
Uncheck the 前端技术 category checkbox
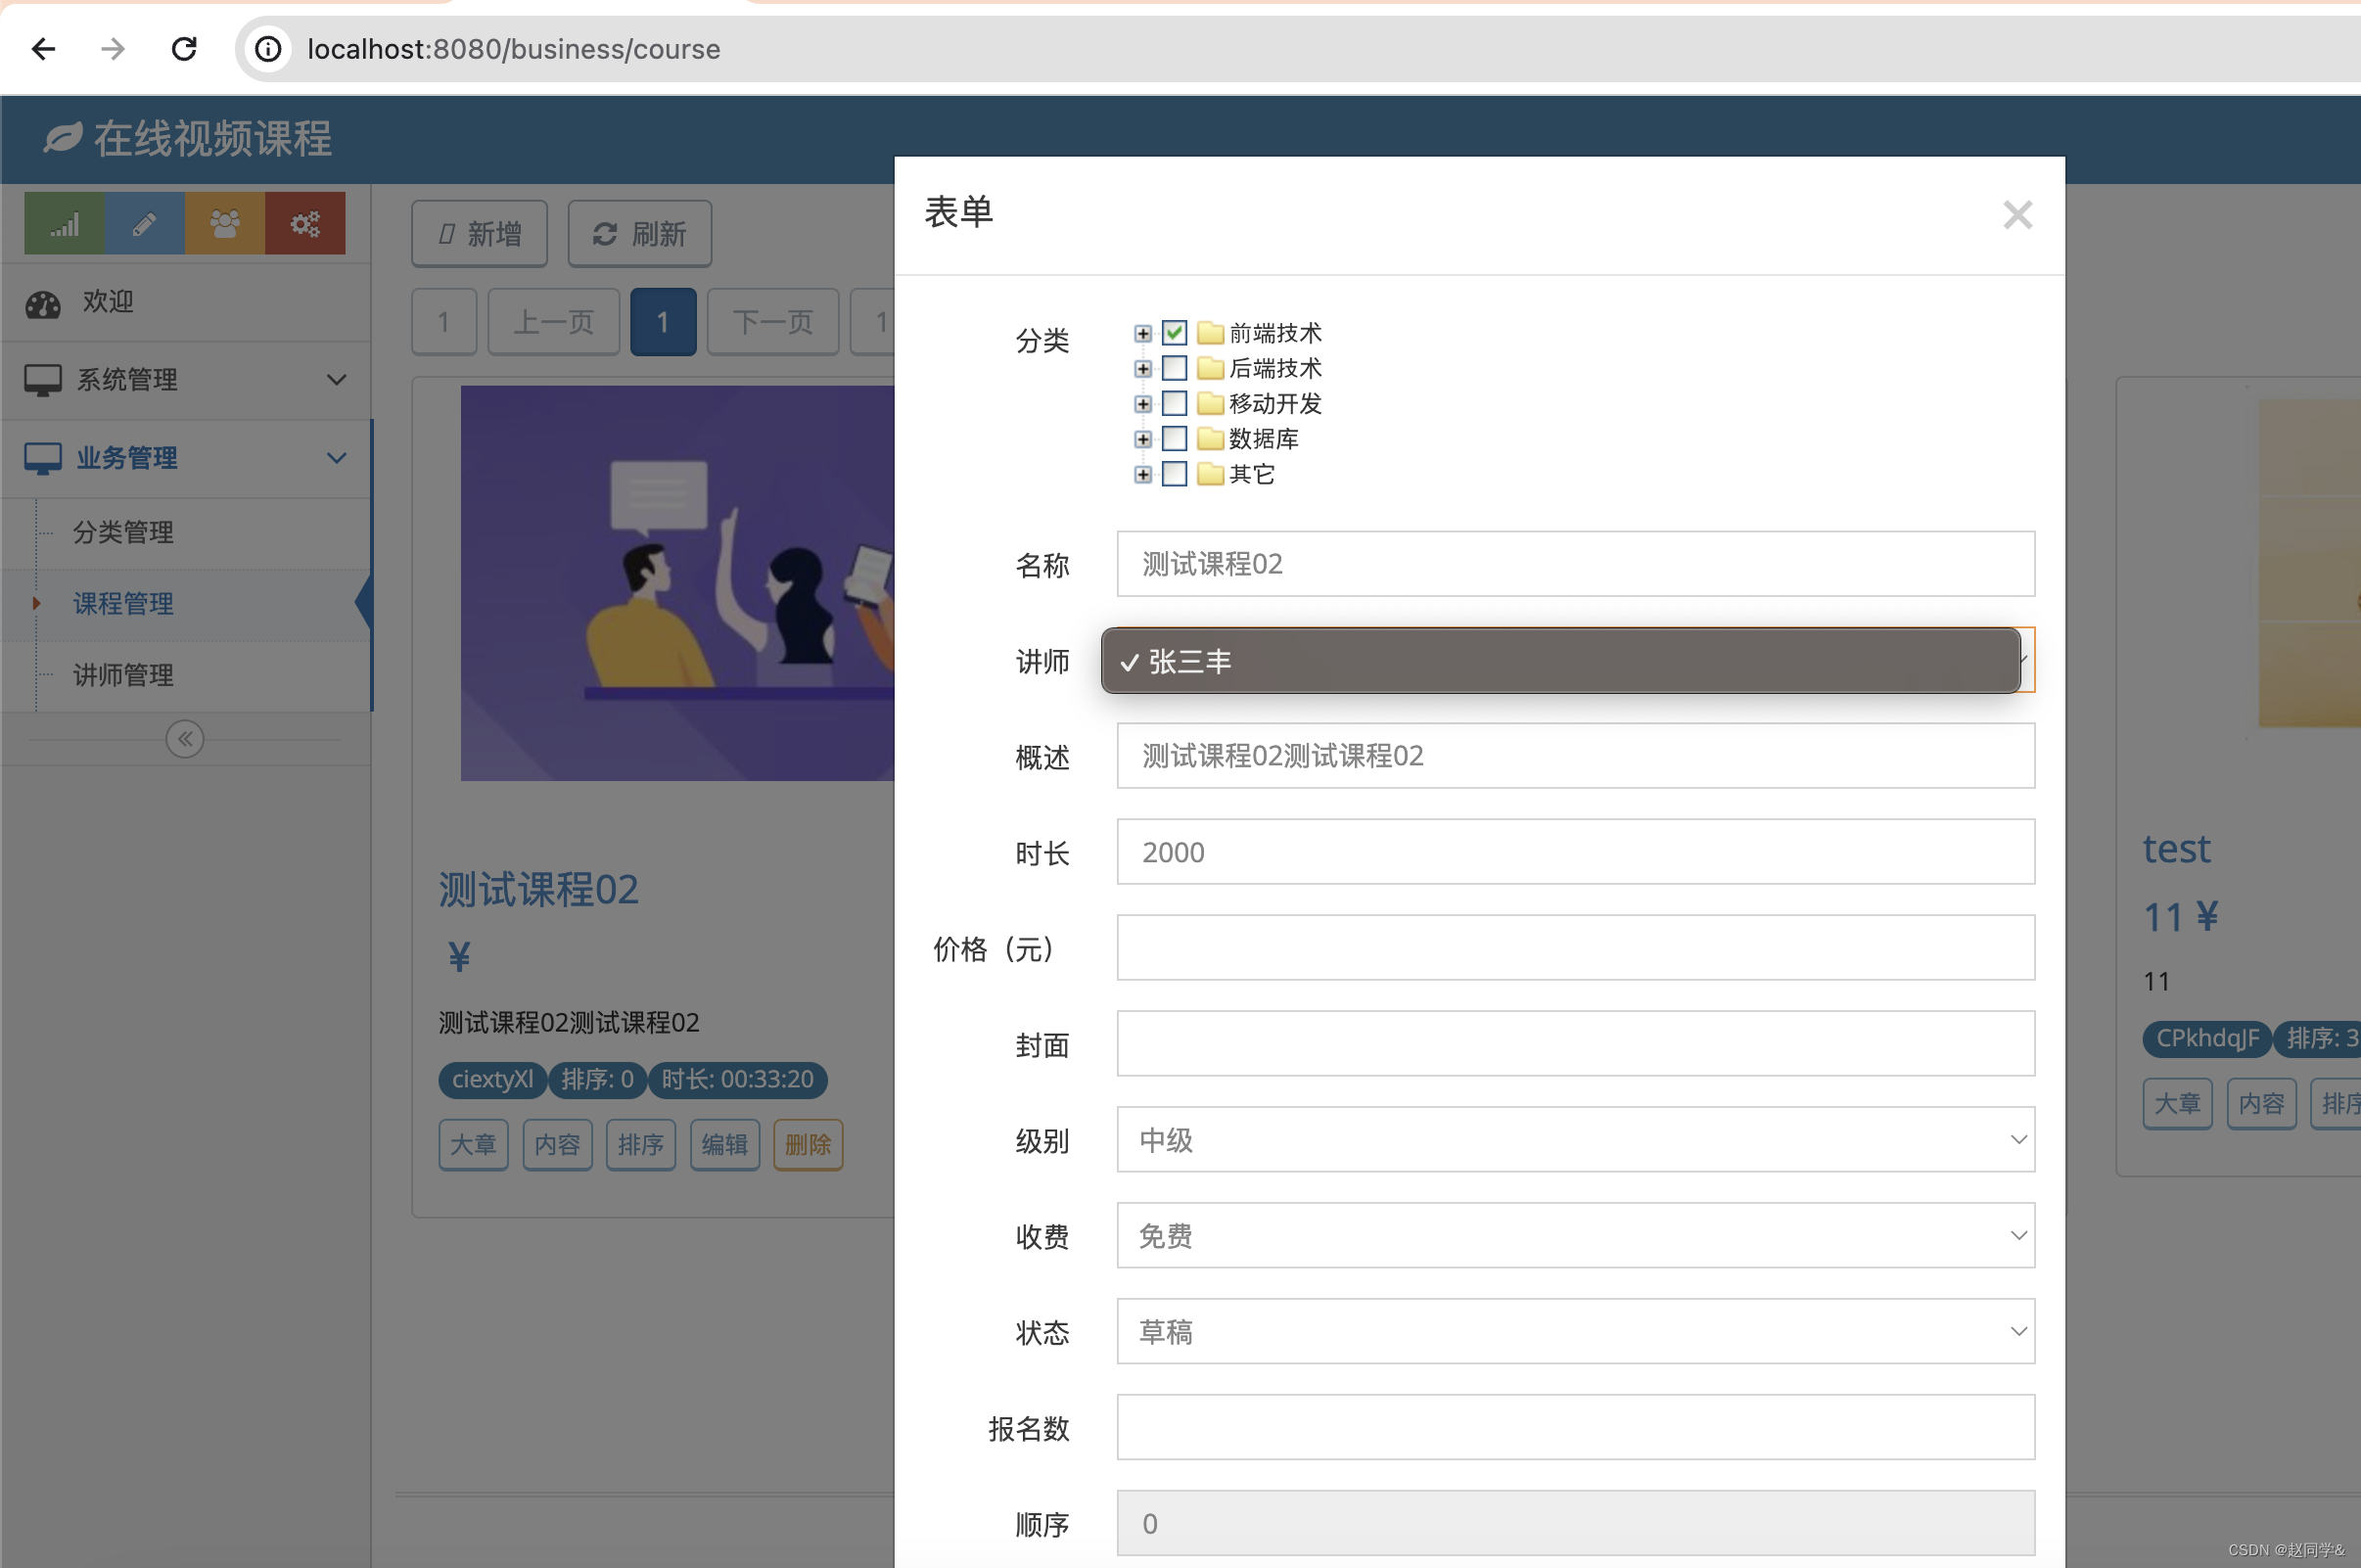1174,332
